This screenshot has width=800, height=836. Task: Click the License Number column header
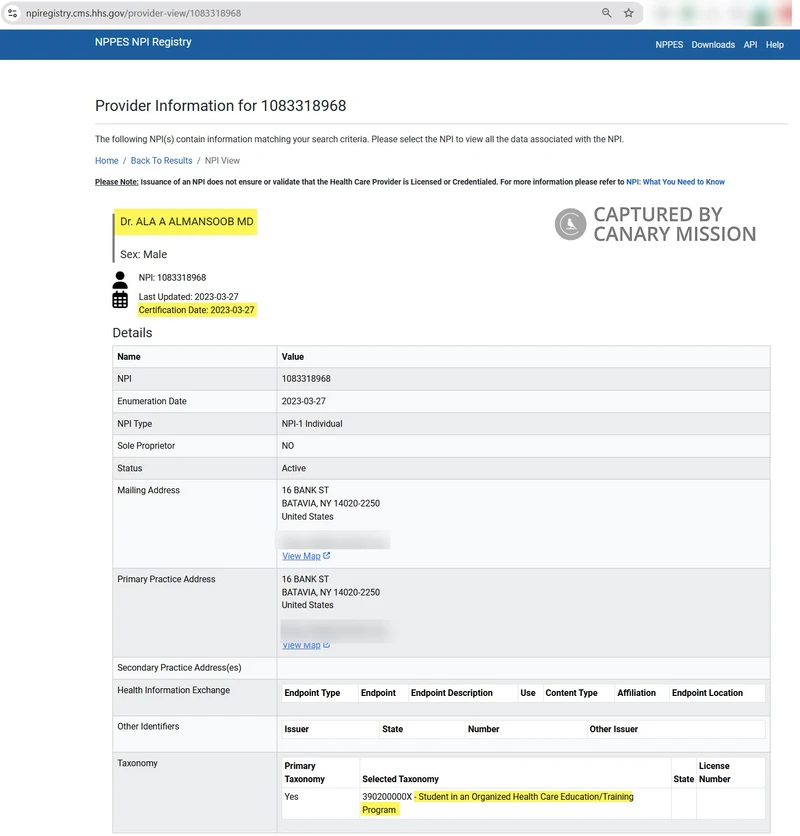click(x=715, y=772)
